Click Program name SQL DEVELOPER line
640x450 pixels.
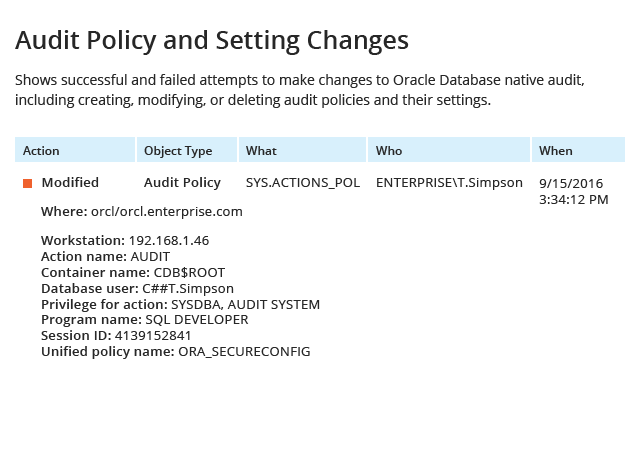144,319
